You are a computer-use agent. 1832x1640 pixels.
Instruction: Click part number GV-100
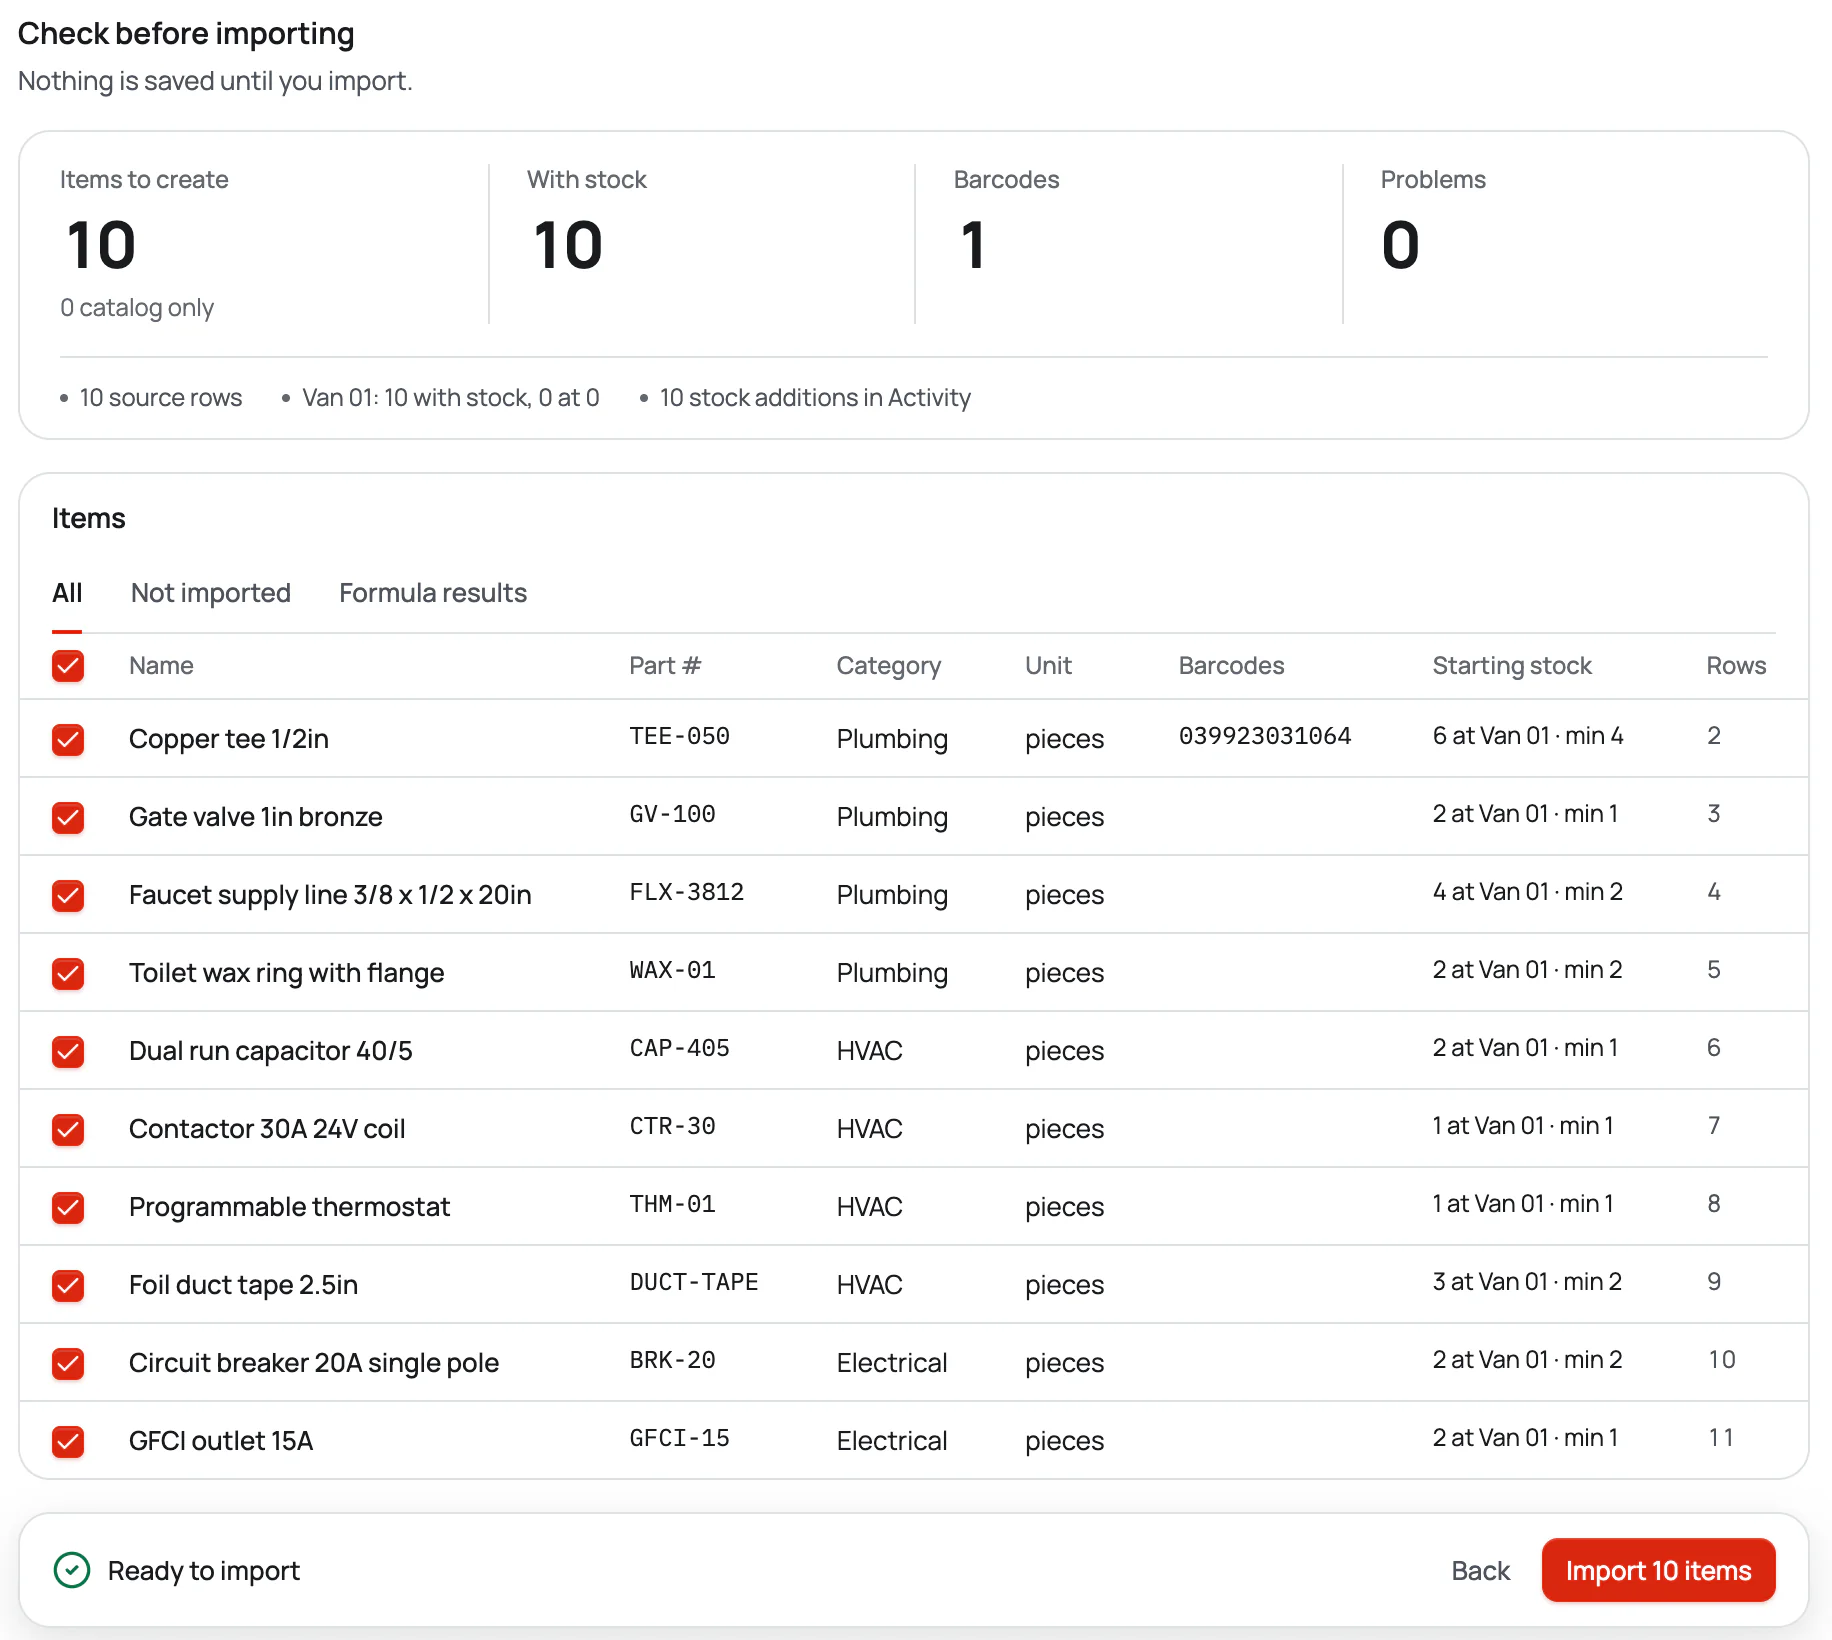click(672, 814)
